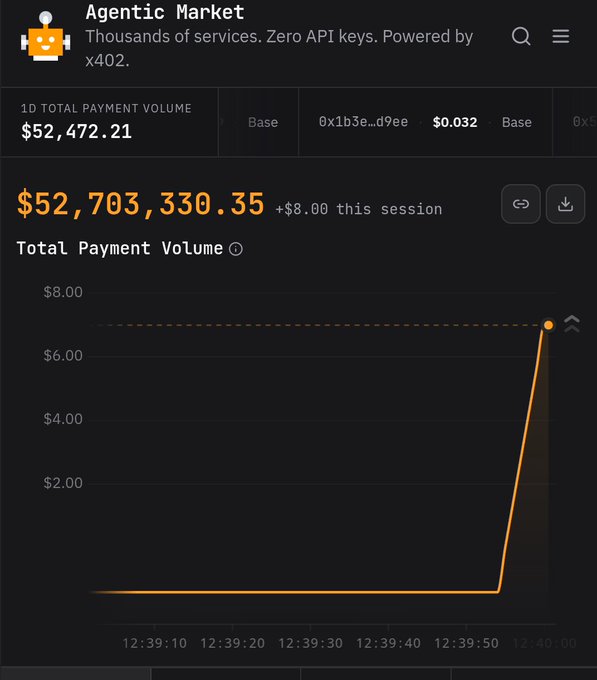Click the double-chevron up indicator

(572, 324)
